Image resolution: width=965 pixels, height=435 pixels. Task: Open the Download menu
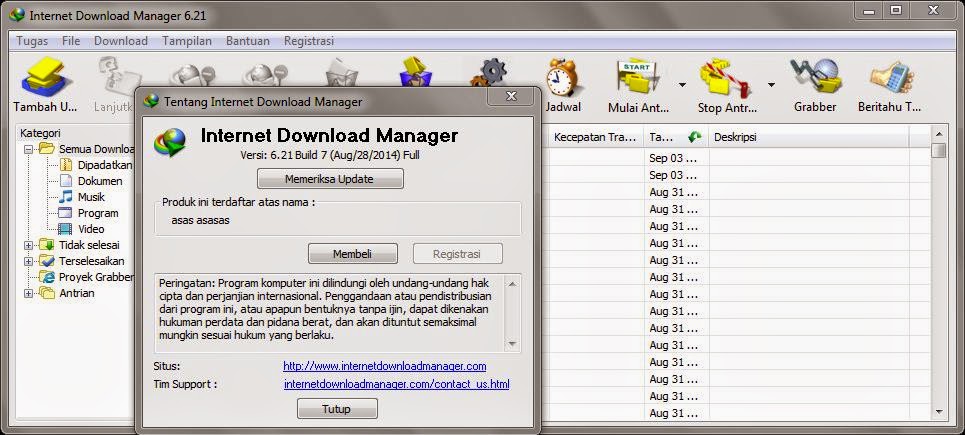click(x=121, y=41)
